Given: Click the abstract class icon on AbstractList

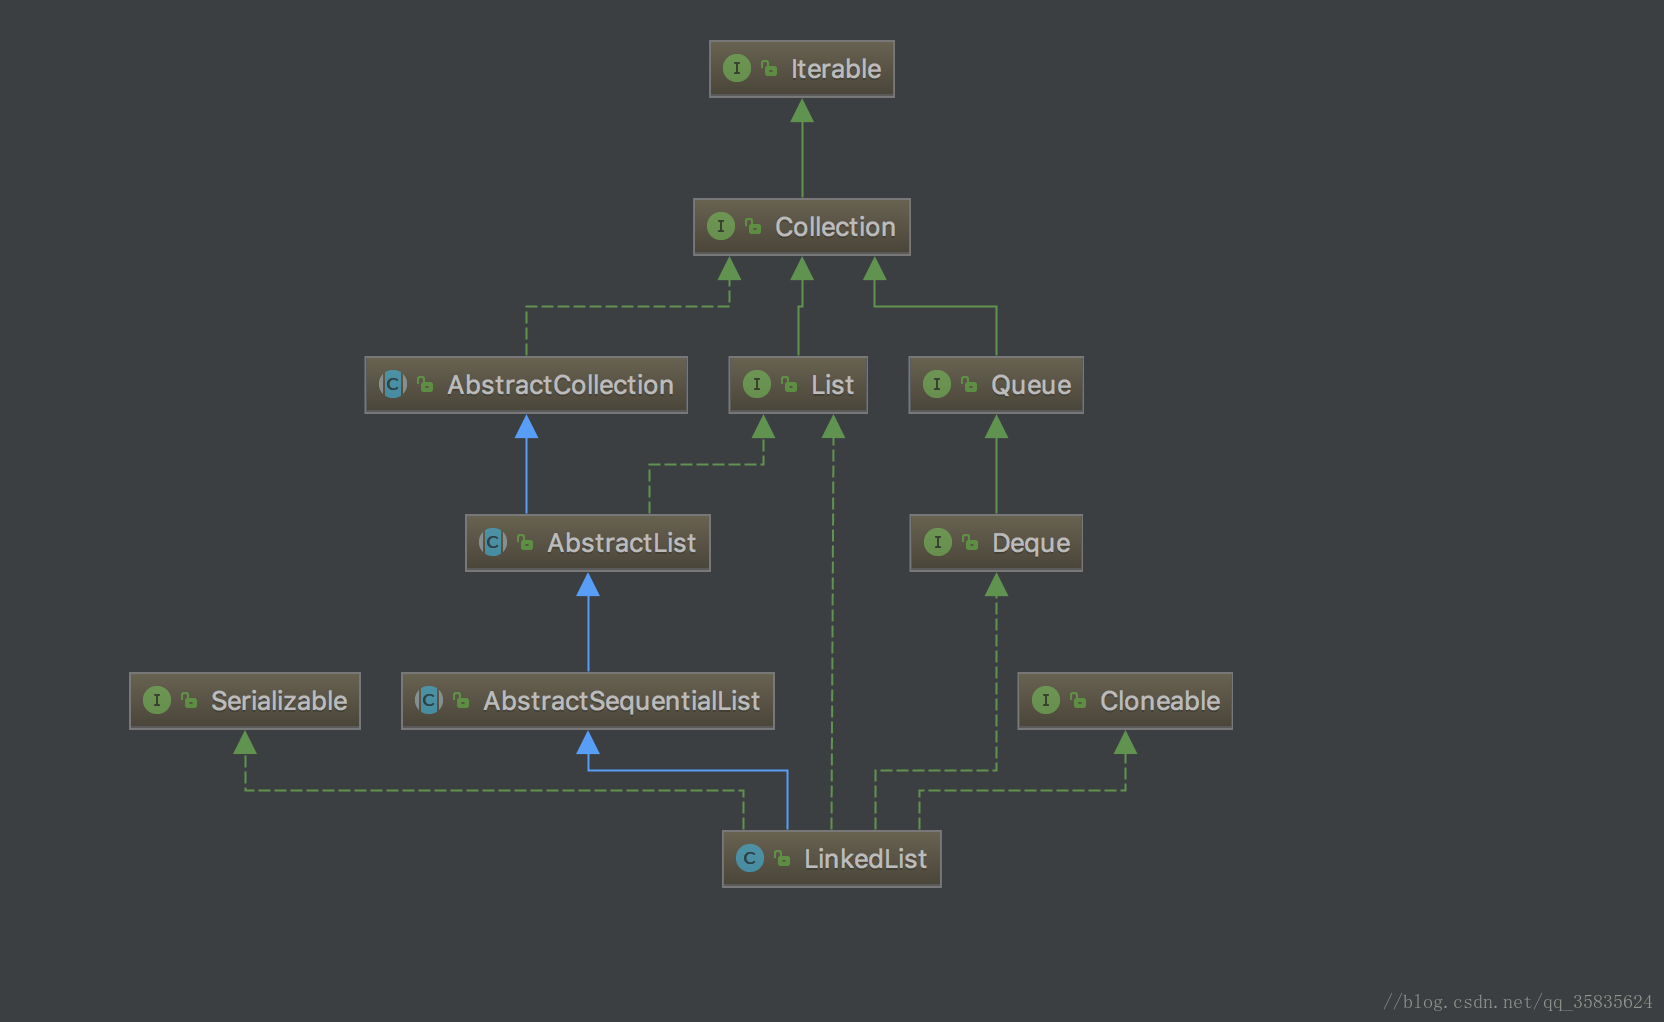Looking at the screenshot, I should (493, 542).
